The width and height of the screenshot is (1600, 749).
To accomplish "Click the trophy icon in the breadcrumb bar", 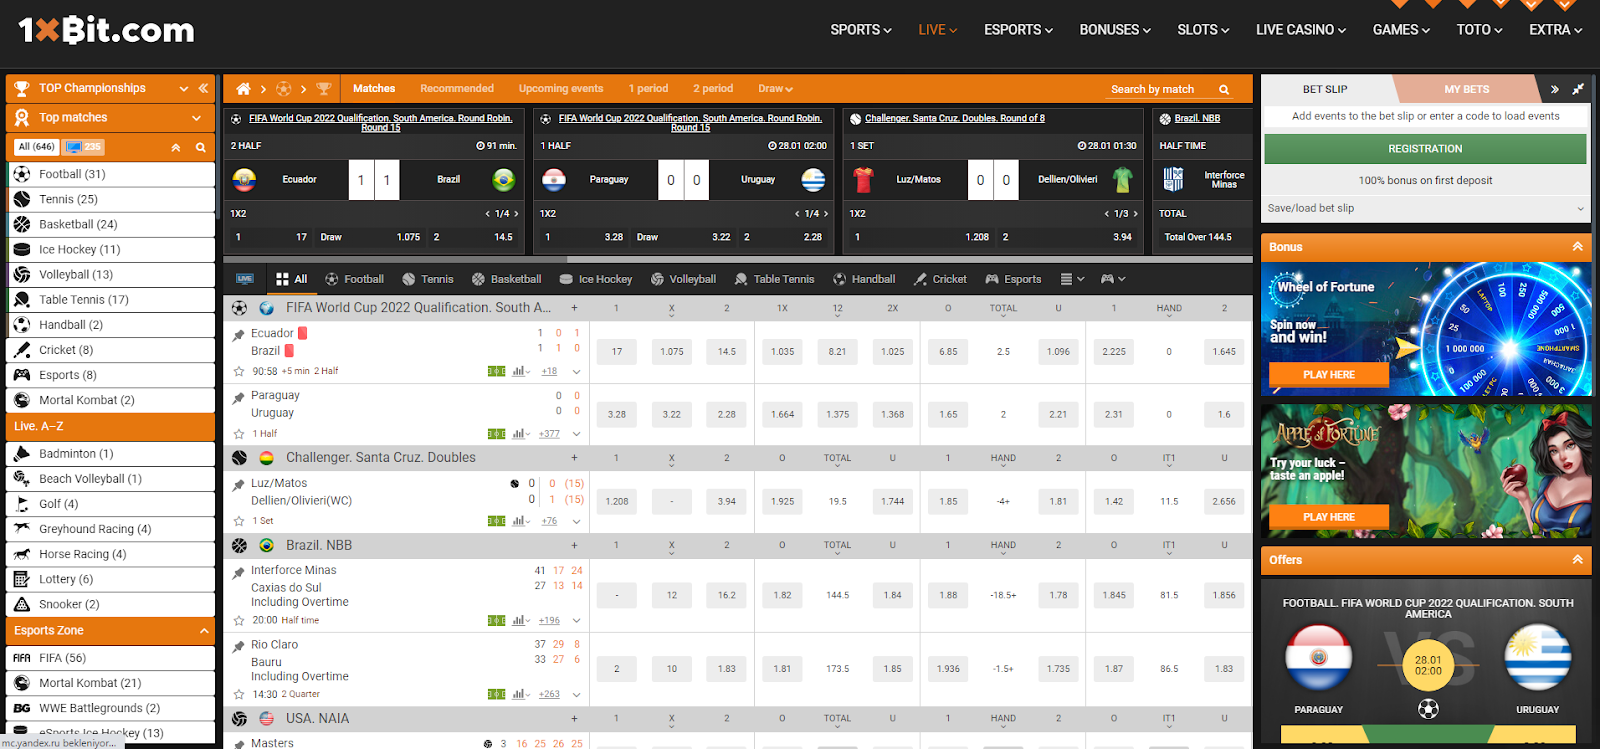I will click(x=323, y=89).
